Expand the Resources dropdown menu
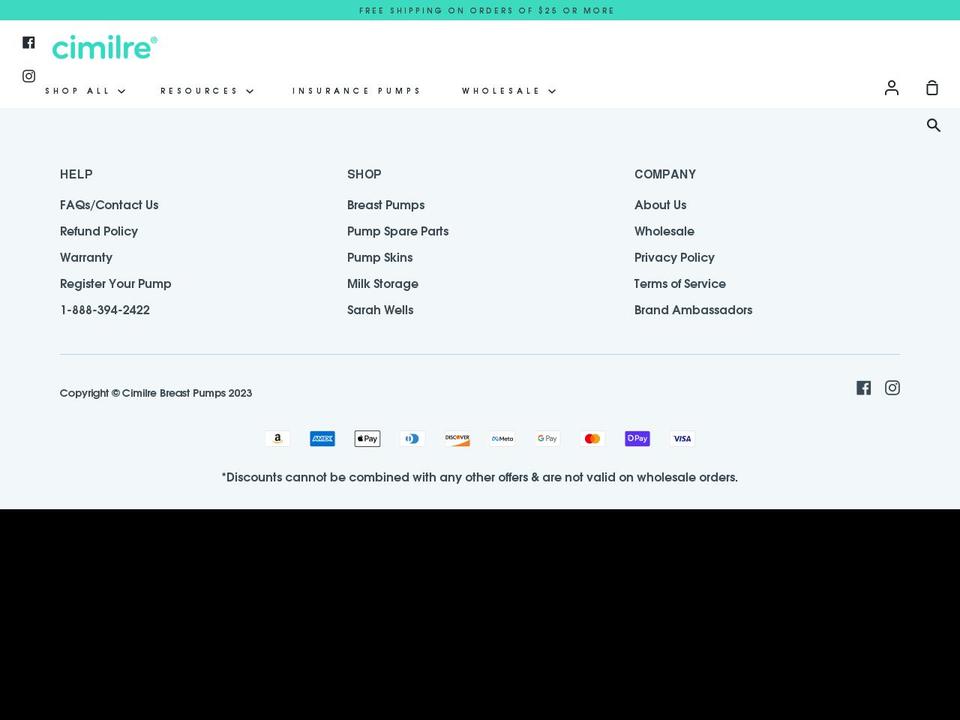Screen dimensions: 960x720 207,91
